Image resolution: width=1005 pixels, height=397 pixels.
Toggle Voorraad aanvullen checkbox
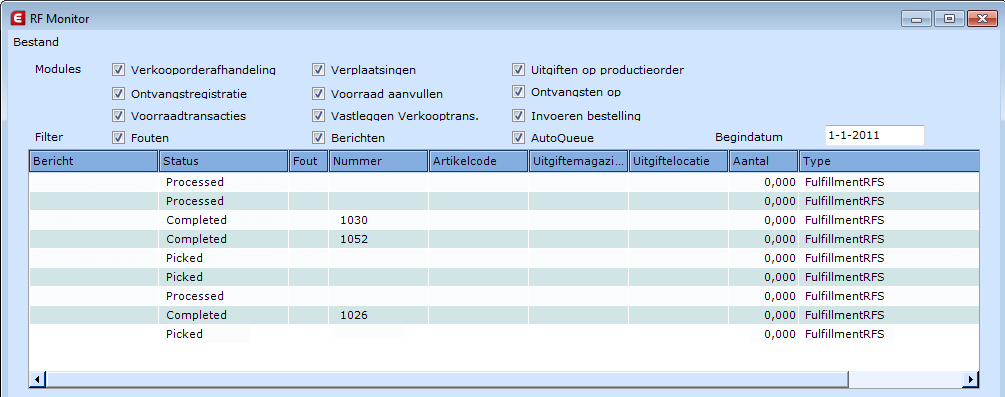(319, 94)
